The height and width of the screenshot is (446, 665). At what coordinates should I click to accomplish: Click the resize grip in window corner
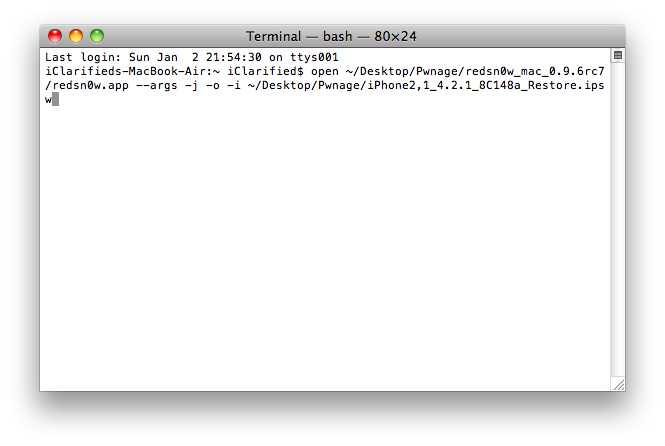pyautogui.click(x=617, y=383)
